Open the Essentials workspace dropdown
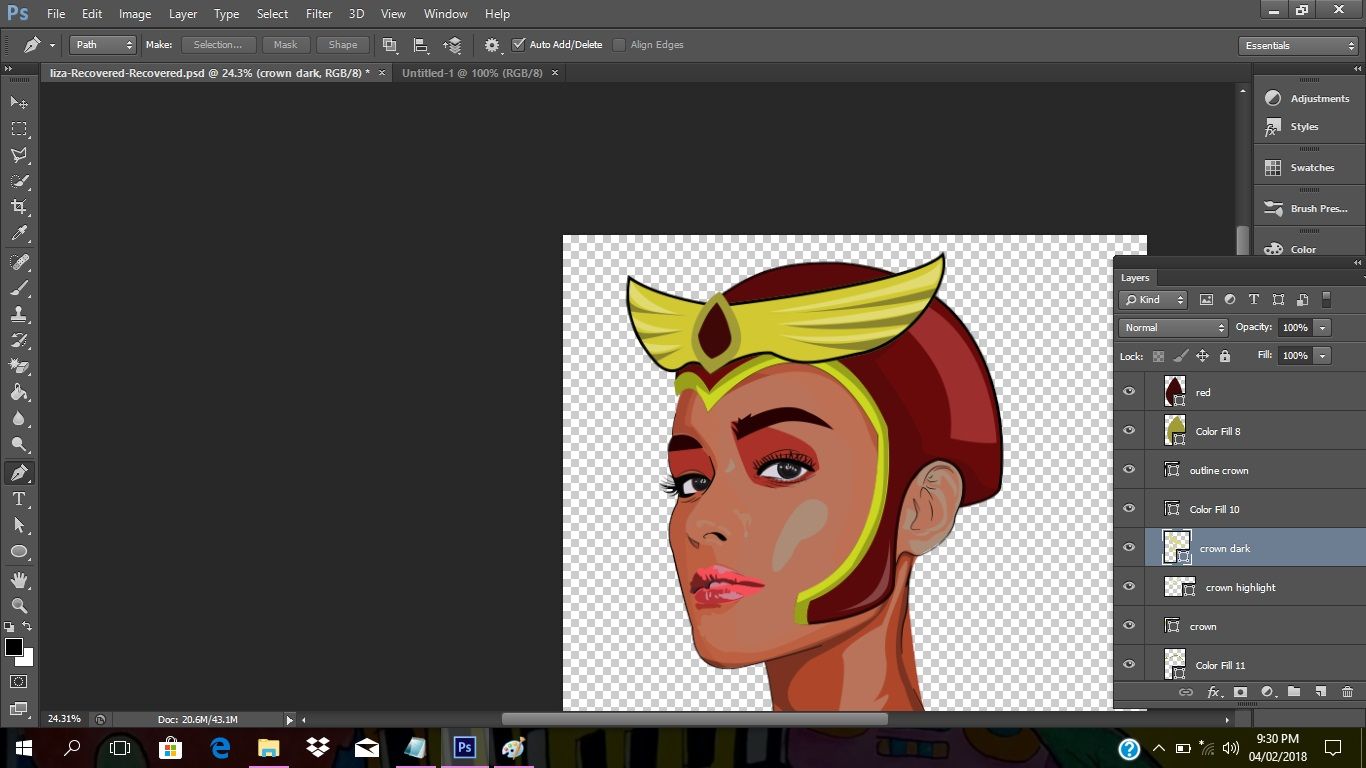Image resolution: width=1366 pixels, height=768 pixels. (1298, 46)
